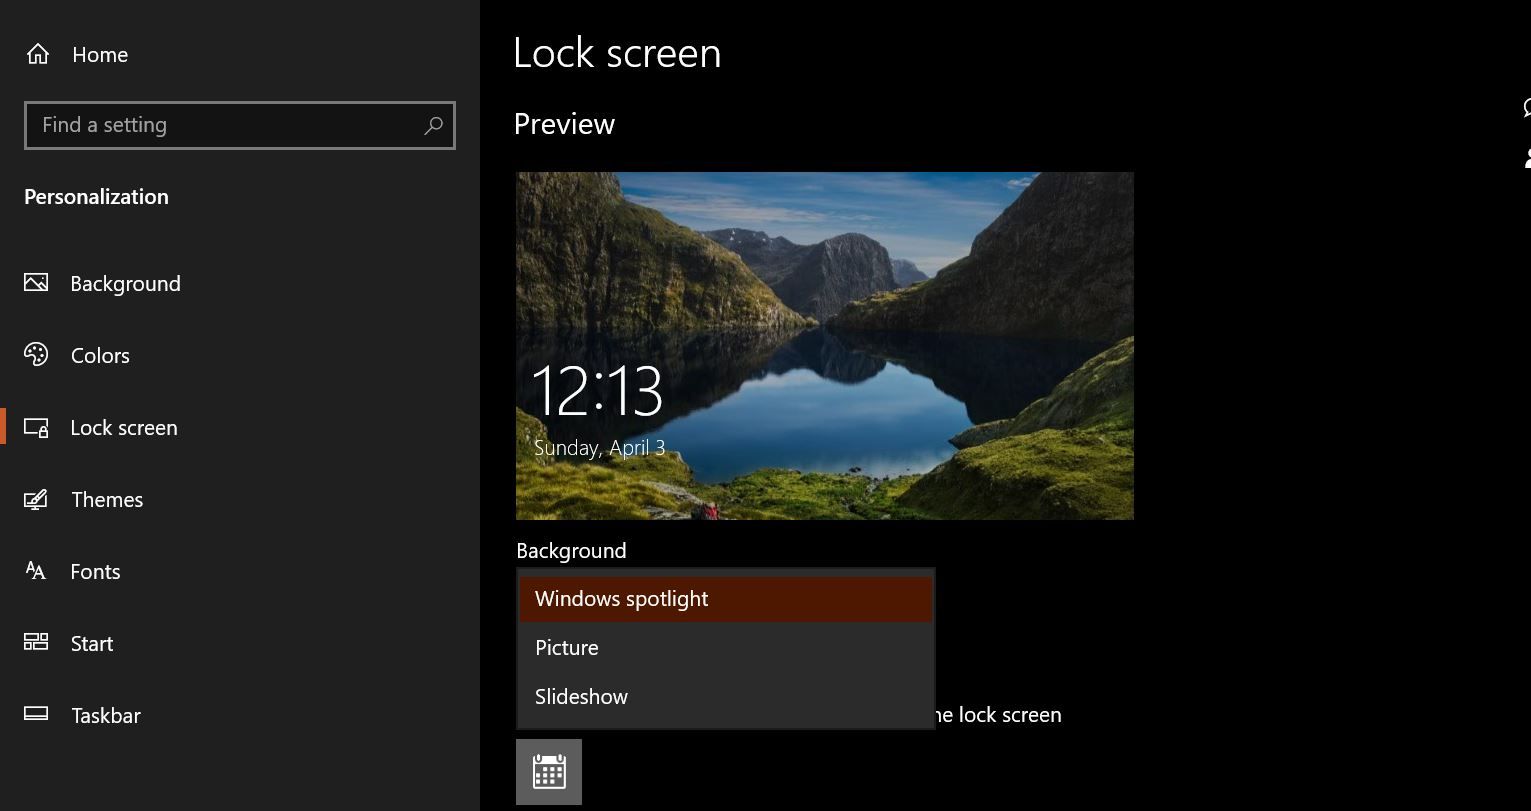Open Colors settings via the palette icon
This screenshot has width=1531, height=811.
tap(36, 355)
